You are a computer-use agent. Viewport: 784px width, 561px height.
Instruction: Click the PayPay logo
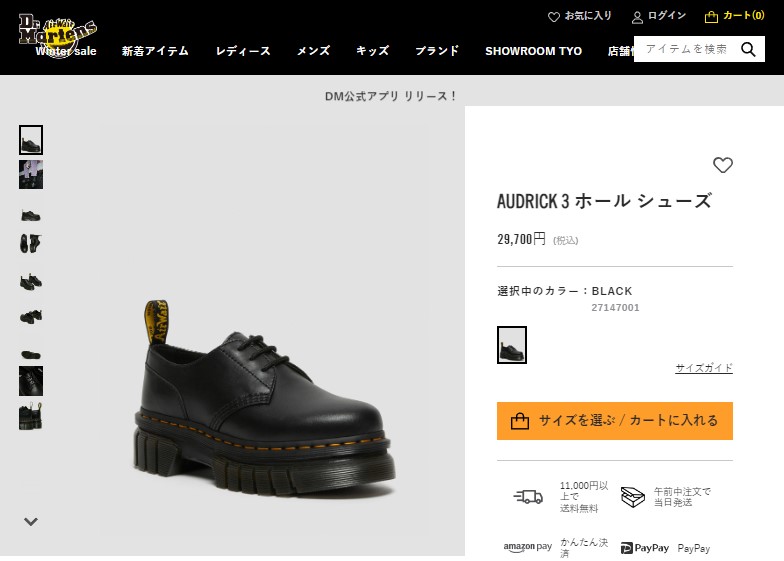[645, 548]
